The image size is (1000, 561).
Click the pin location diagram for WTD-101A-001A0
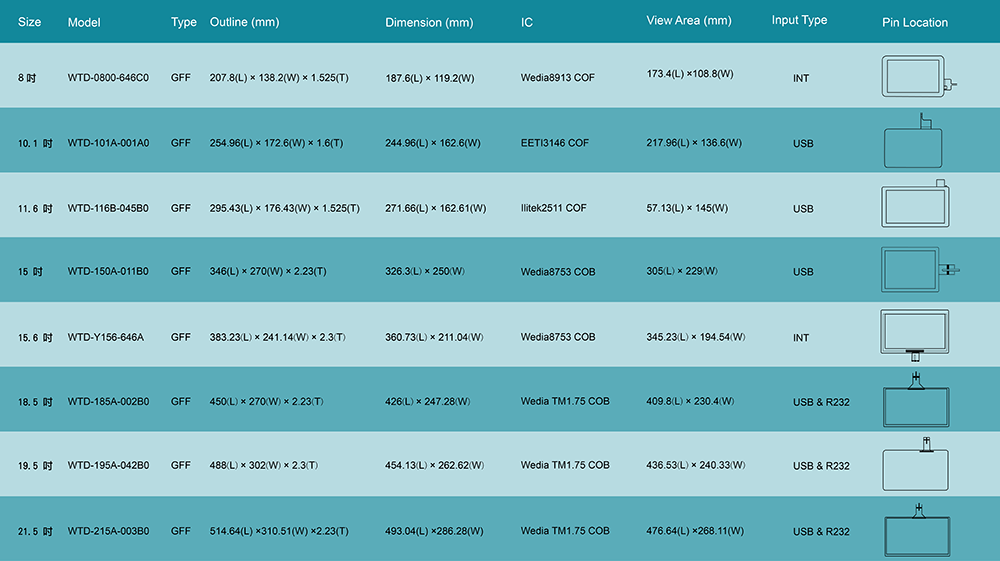913,140
